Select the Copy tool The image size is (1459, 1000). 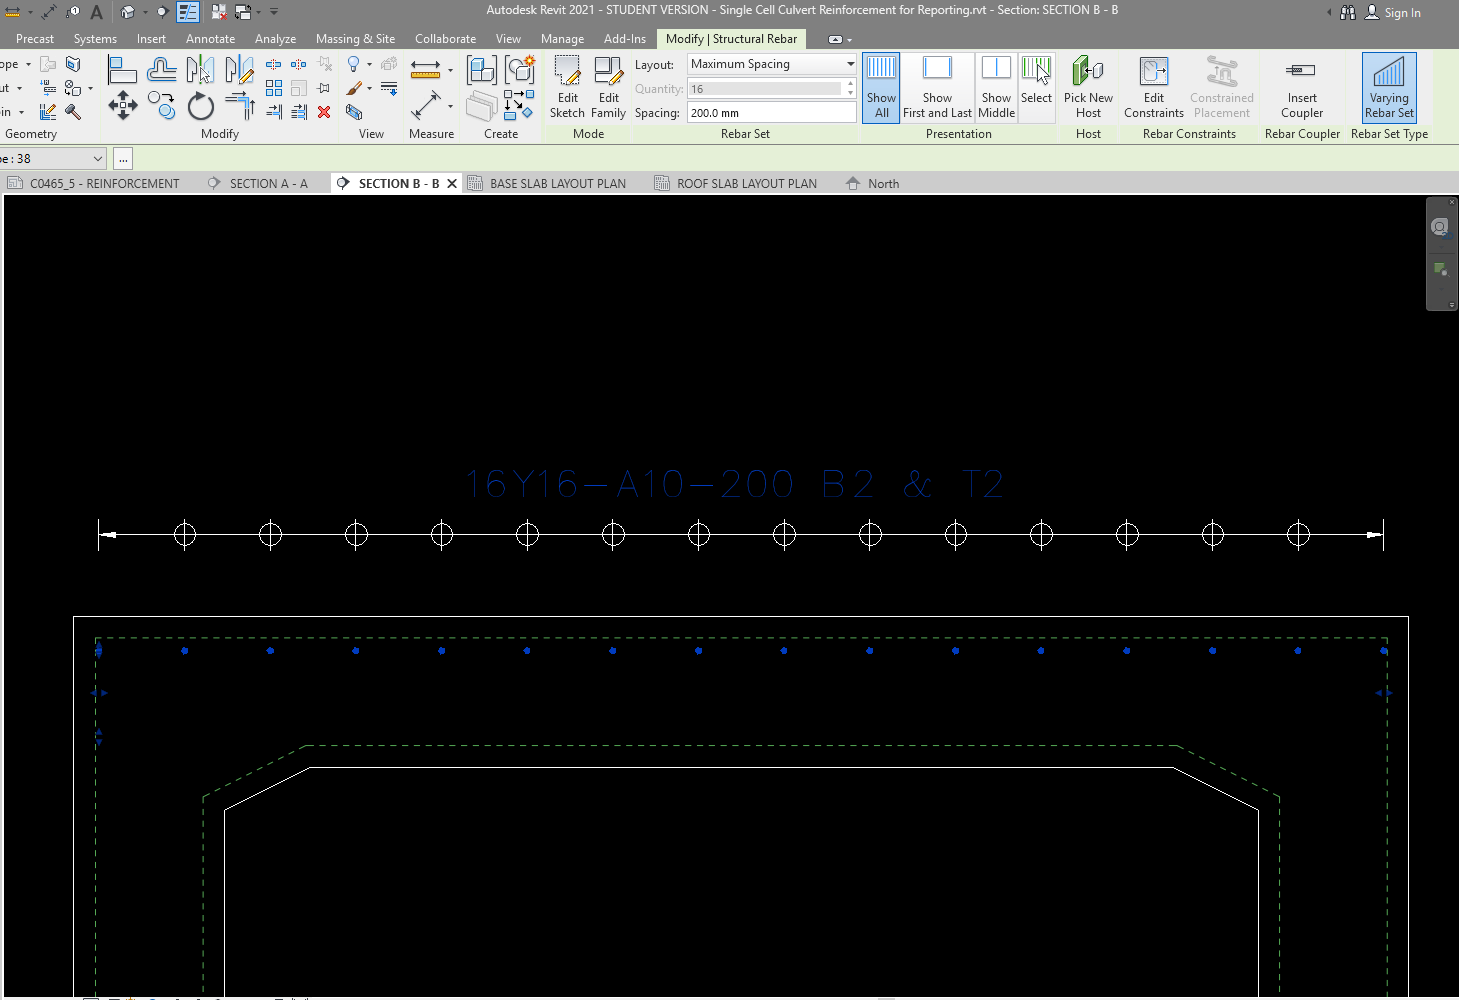click(x=161, y=106)
